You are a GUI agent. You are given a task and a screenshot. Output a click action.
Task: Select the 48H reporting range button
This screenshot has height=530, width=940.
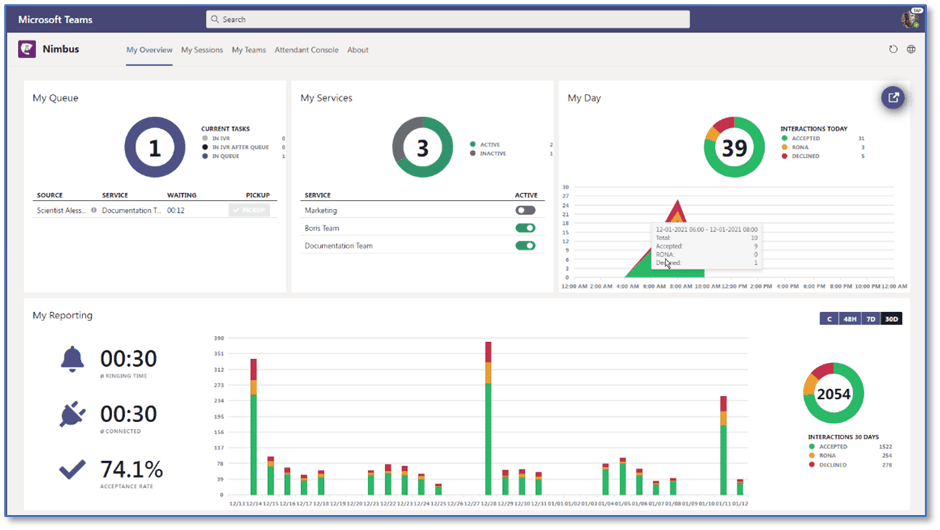click(850, 319)
